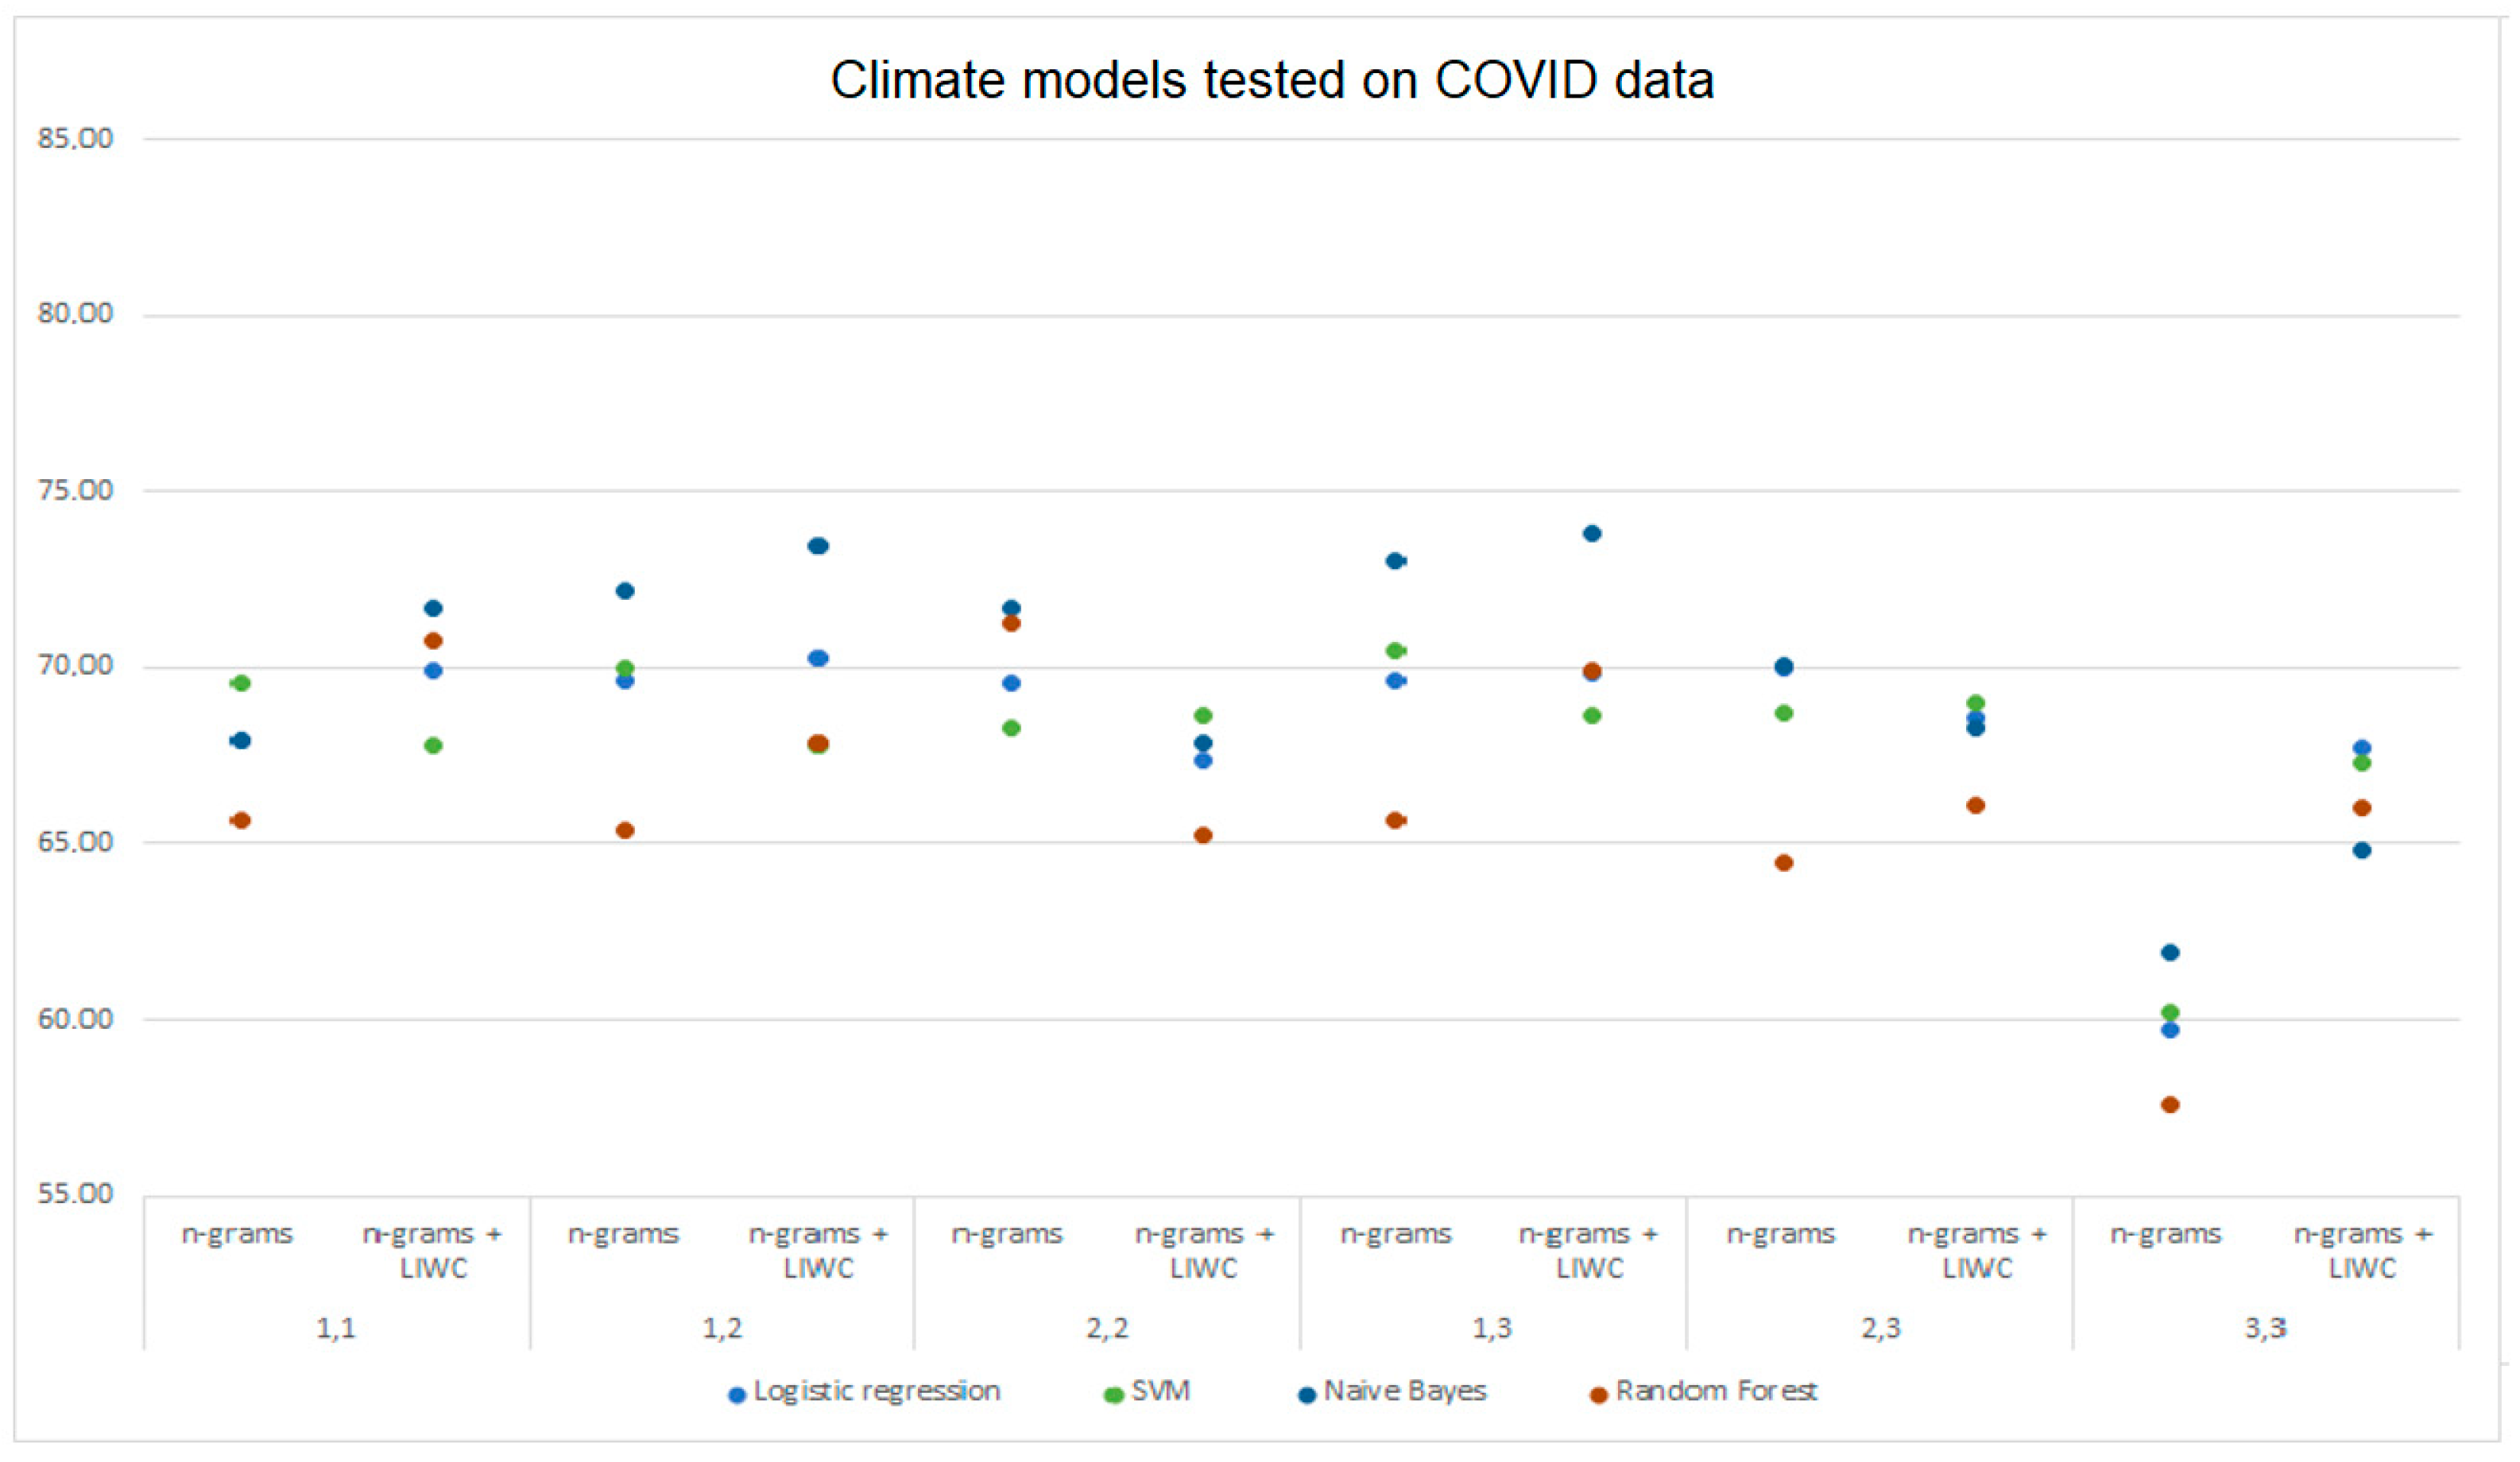The width and height of the screenshot is (2520, 1462).
Task: Click the green SVM legend marker
Action: pos(1113,1396)
